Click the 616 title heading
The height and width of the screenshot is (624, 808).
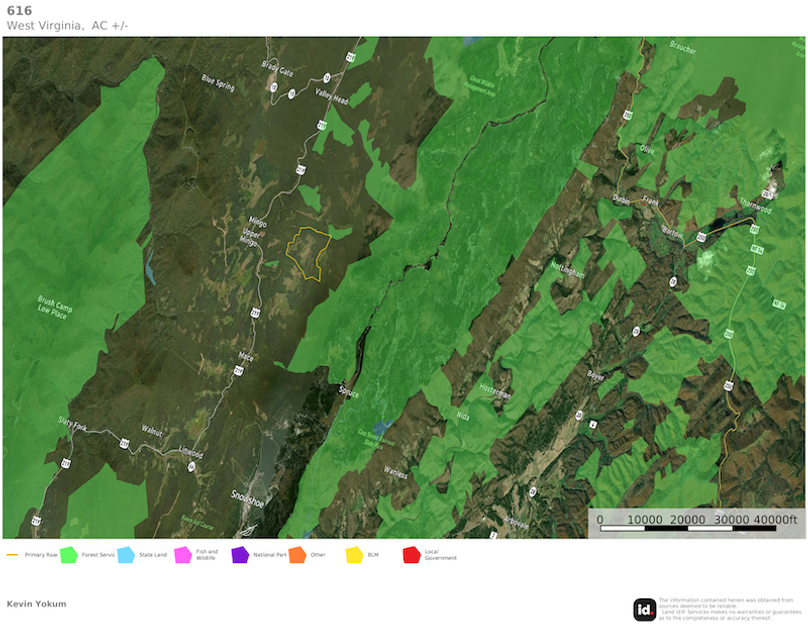click(19, 11)
